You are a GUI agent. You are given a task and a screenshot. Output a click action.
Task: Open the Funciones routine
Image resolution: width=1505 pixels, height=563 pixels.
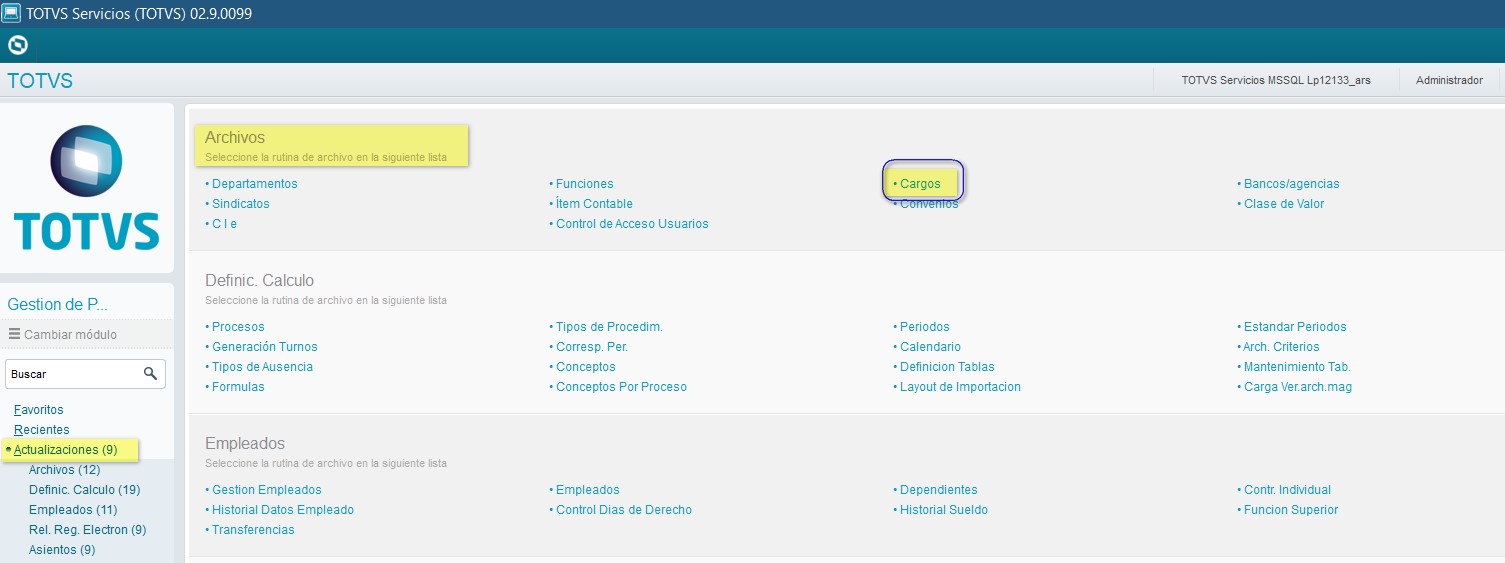584,184
